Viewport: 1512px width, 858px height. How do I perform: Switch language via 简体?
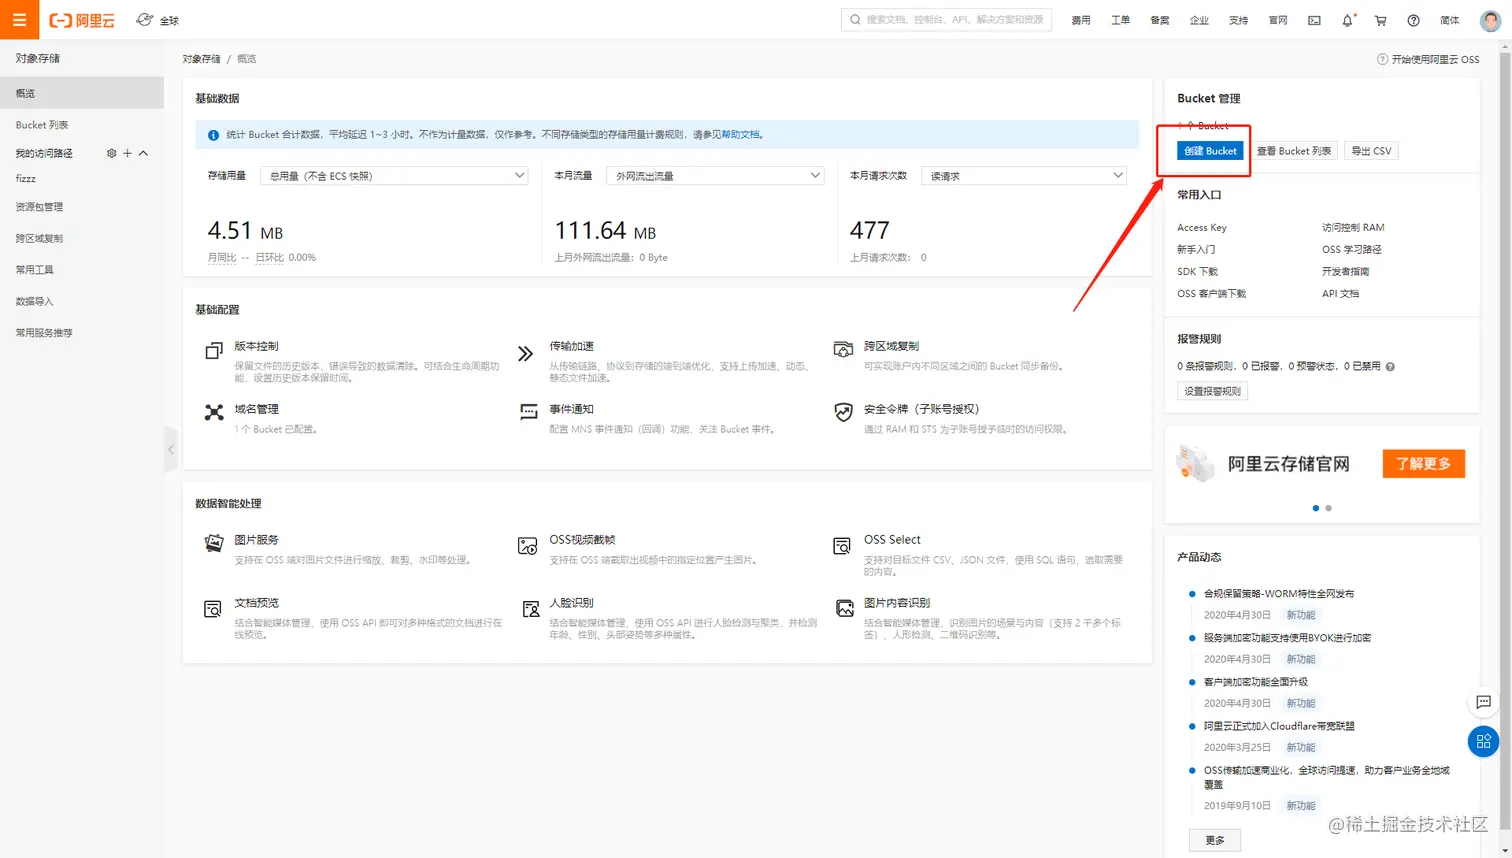pos(1449,20)
